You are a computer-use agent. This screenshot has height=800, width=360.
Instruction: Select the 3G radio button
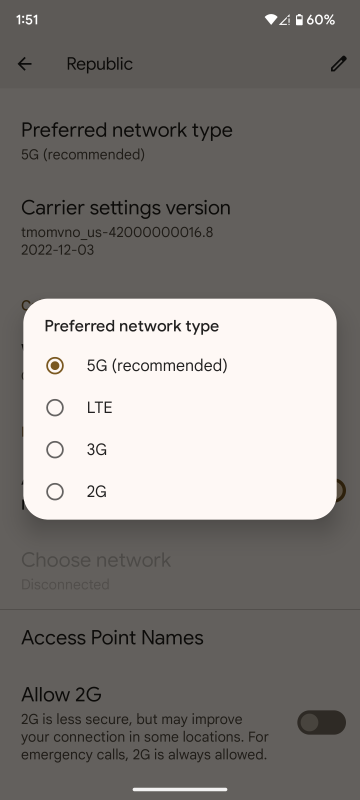[x=55, y=450]
